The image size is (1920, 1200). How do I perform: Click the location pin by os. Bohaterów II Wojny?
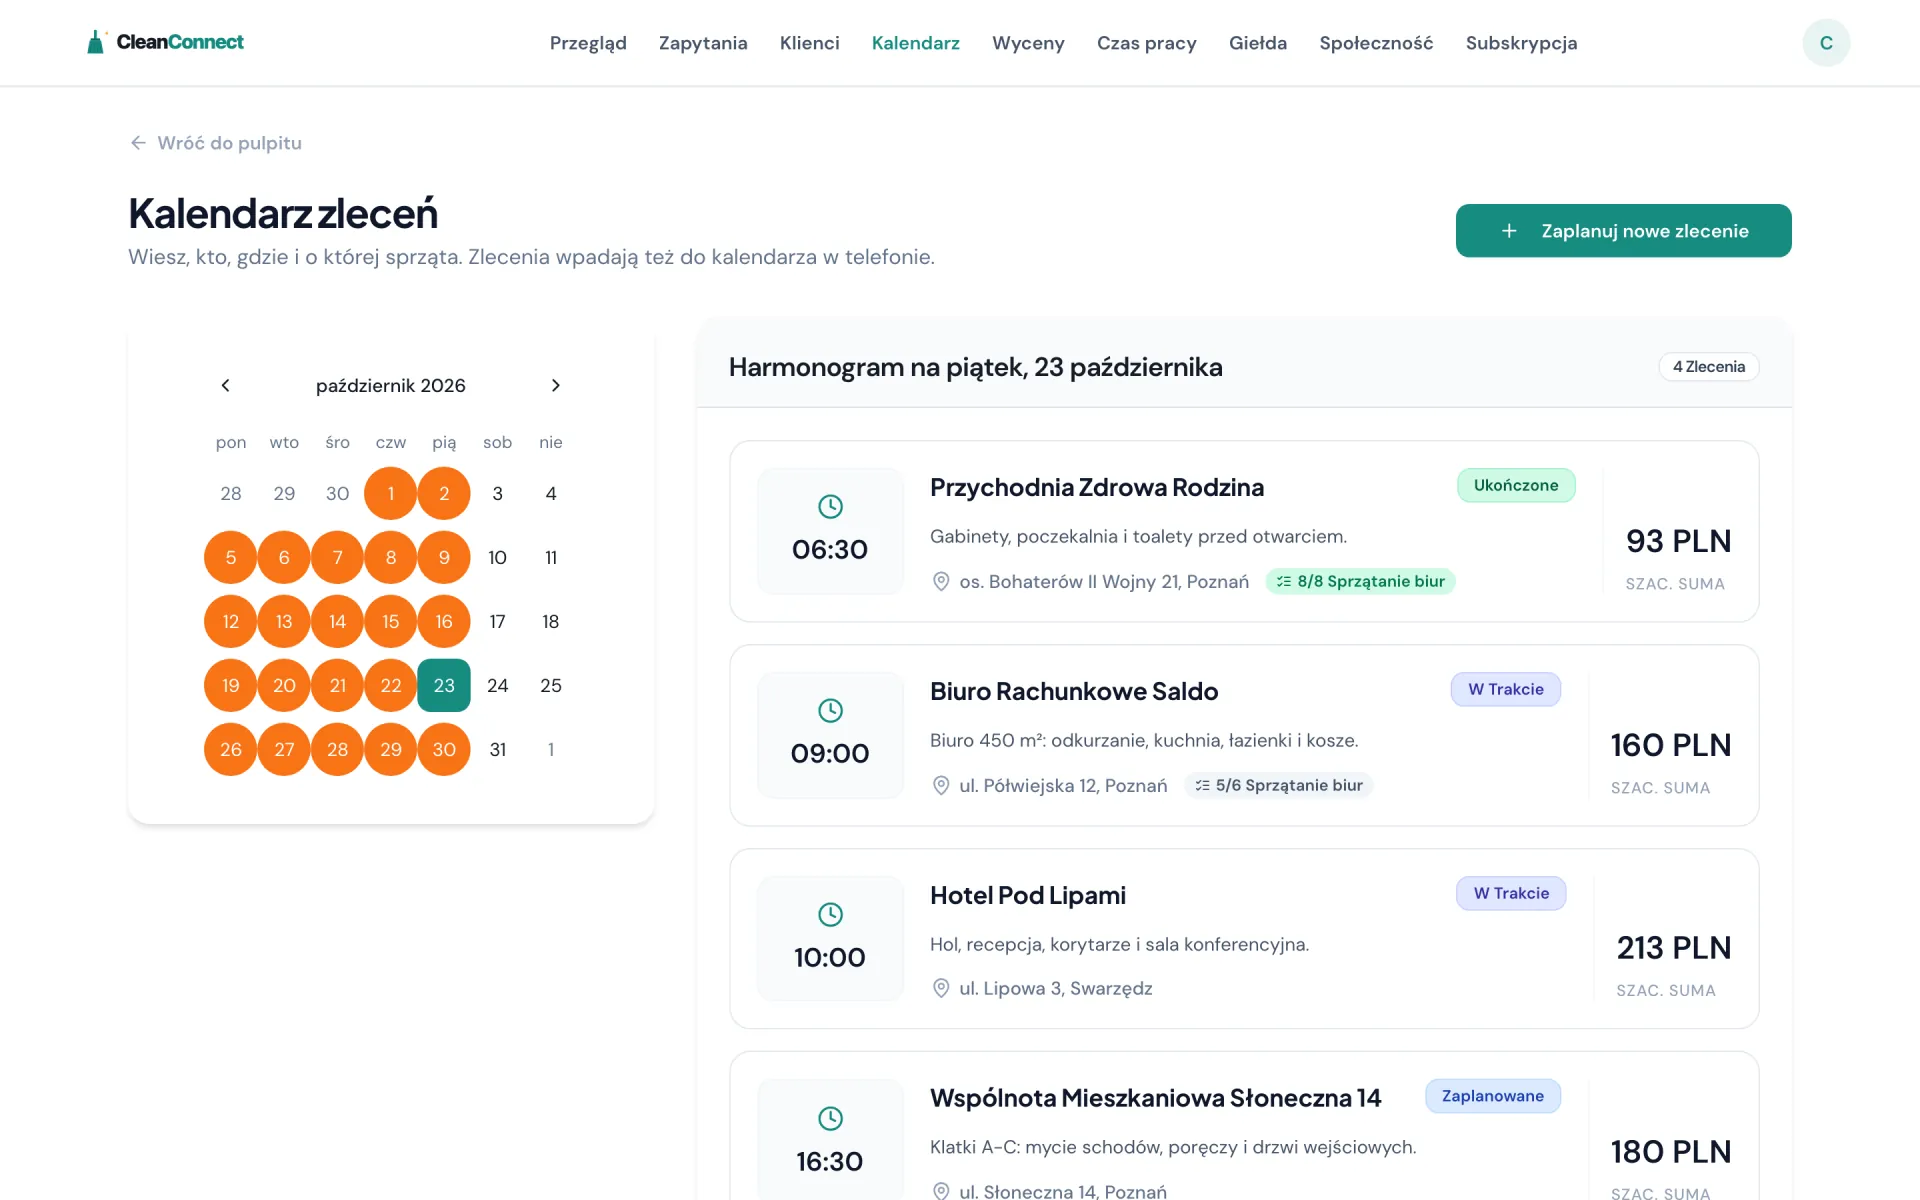[941, 582]
